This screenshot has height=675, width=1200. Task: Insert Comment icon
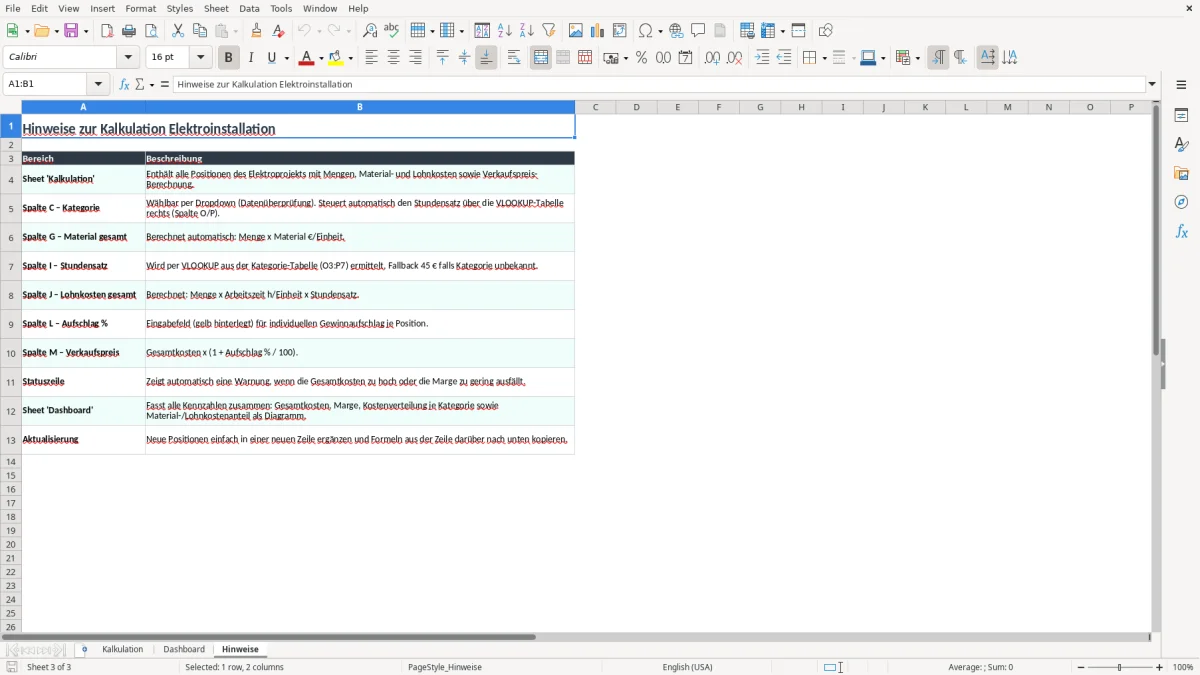coord(698,31)
